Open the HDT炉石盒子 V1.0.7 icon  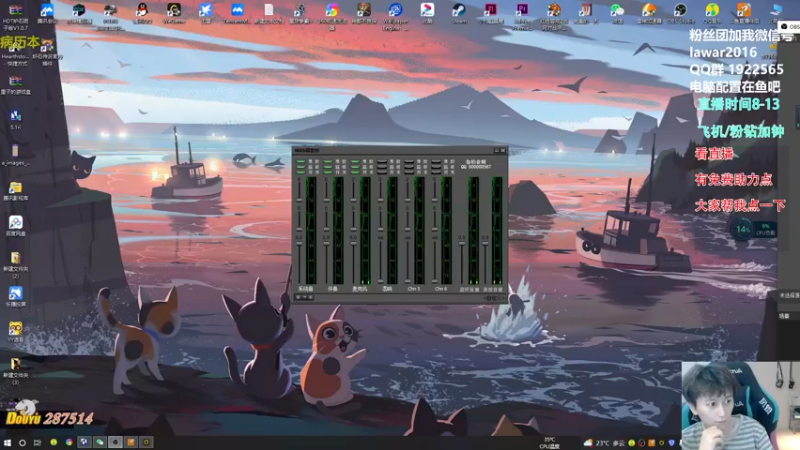(15, 10)
